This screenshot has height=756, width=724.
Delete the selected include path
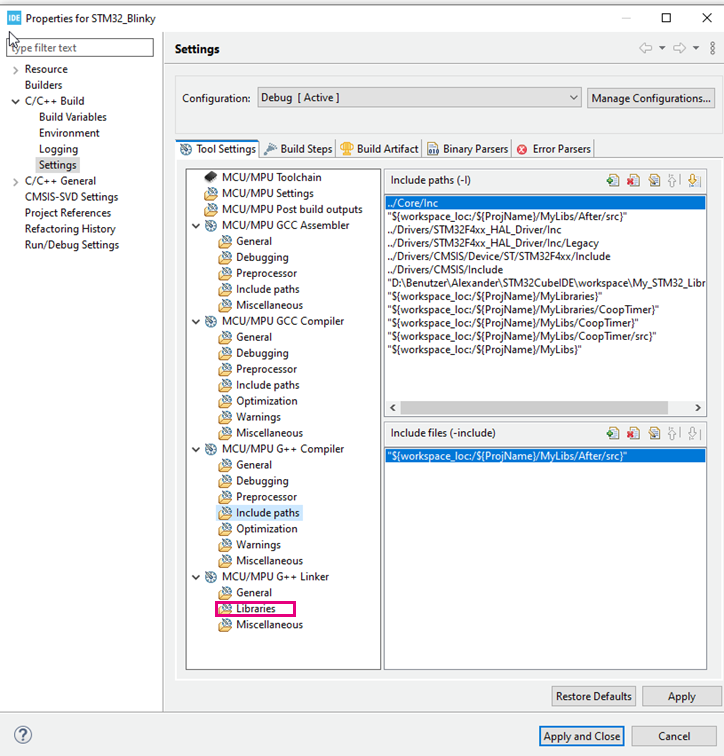coord(633,181)
